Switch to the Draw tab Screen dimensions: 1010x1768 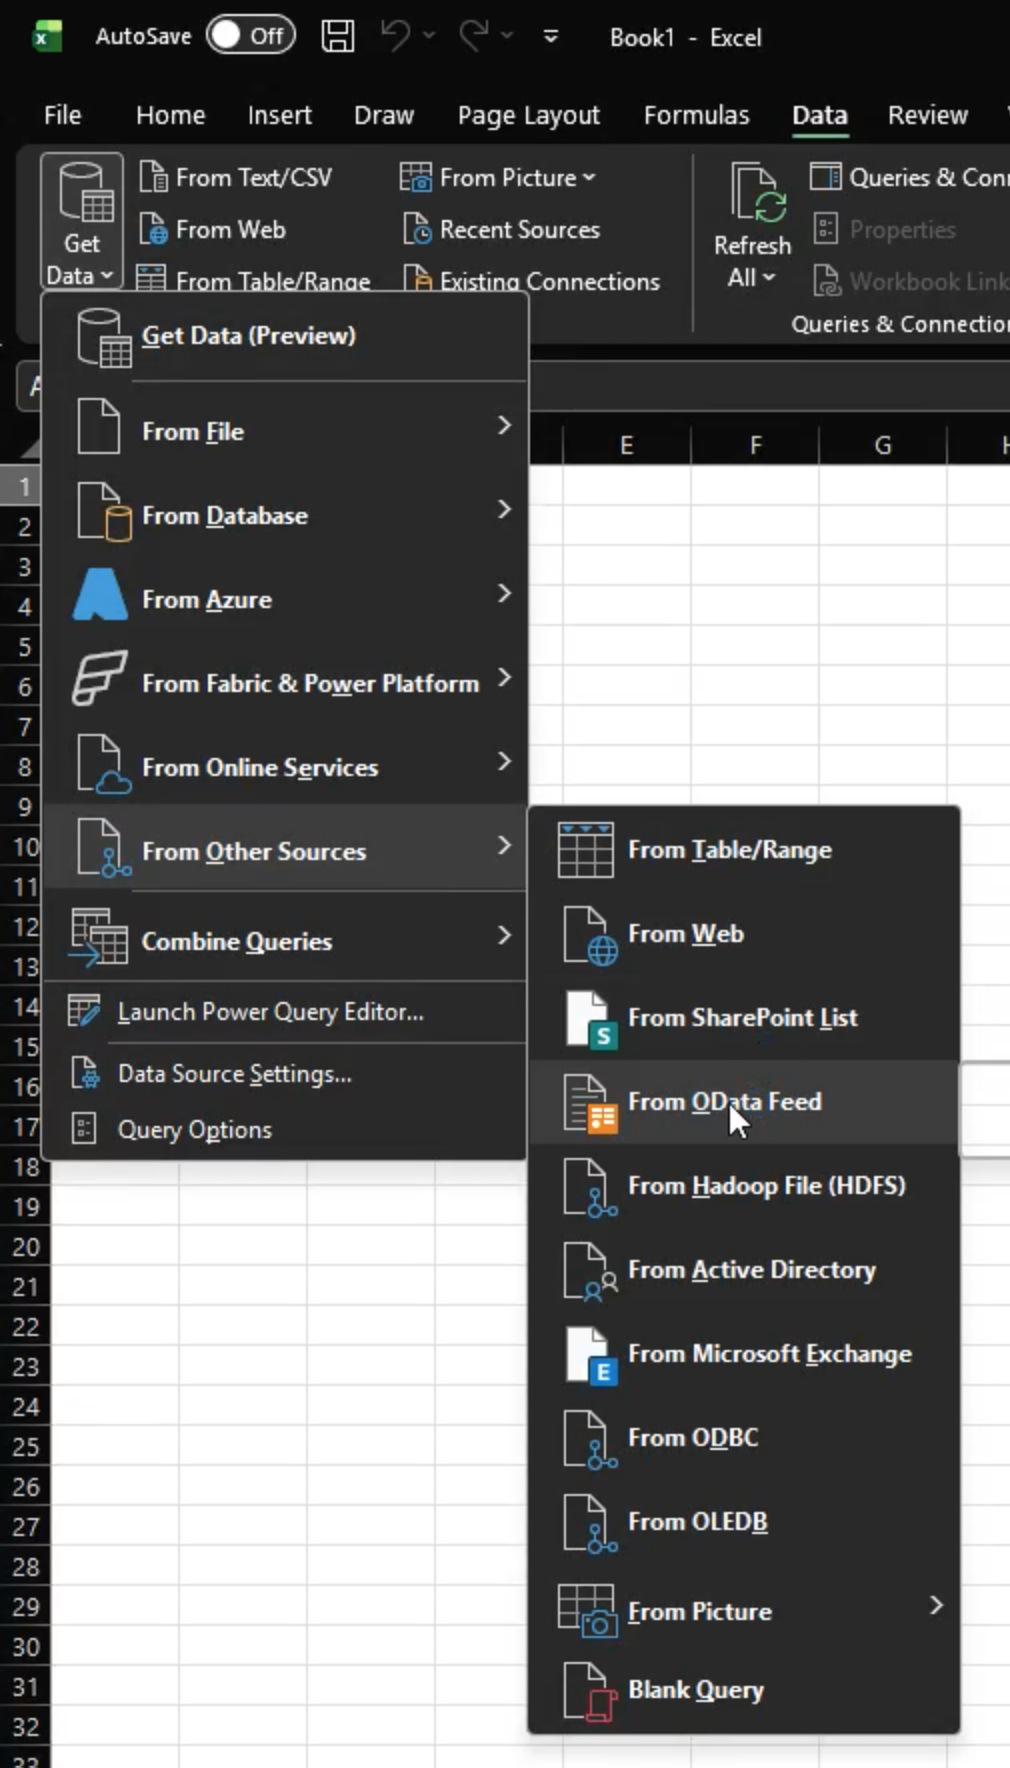tap(384, 115)
